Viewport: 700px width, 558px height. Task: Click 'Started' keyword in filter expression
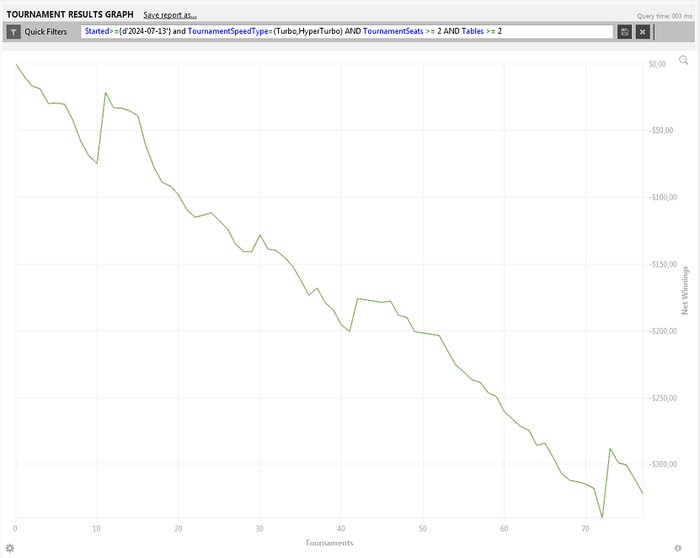click(x=97, y=31)
